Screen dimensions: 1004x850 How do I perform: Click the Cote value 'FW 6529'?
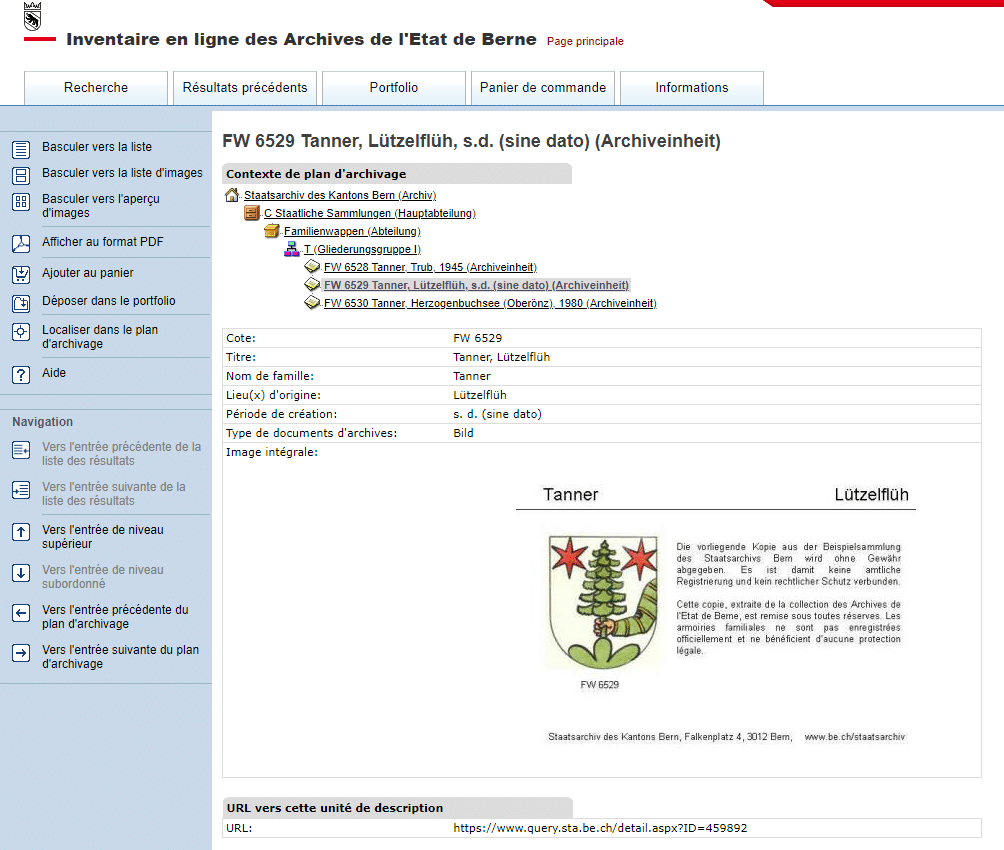[478, 338]
